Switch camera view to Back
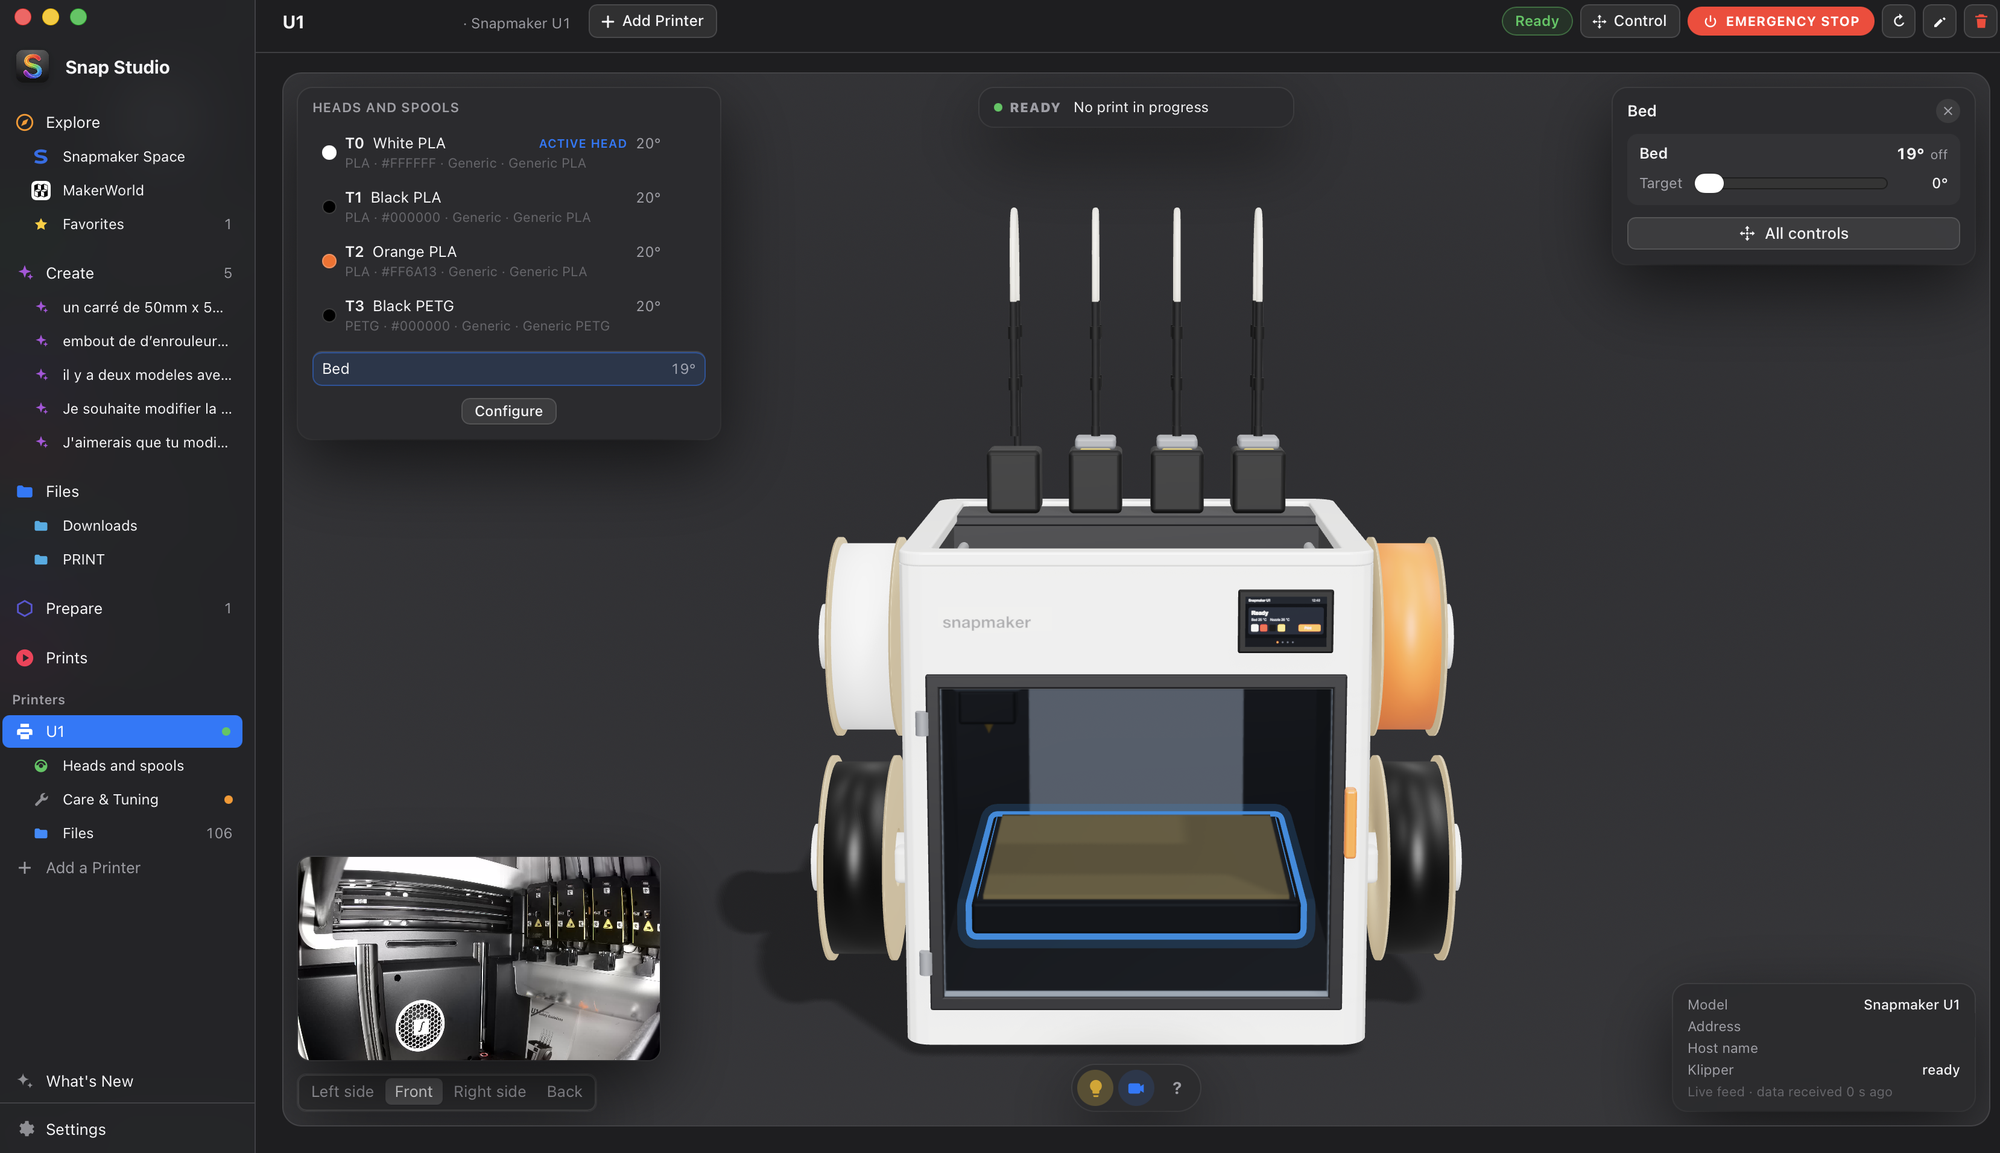The image size is (2000, 1153). (x=564, y=1092)
